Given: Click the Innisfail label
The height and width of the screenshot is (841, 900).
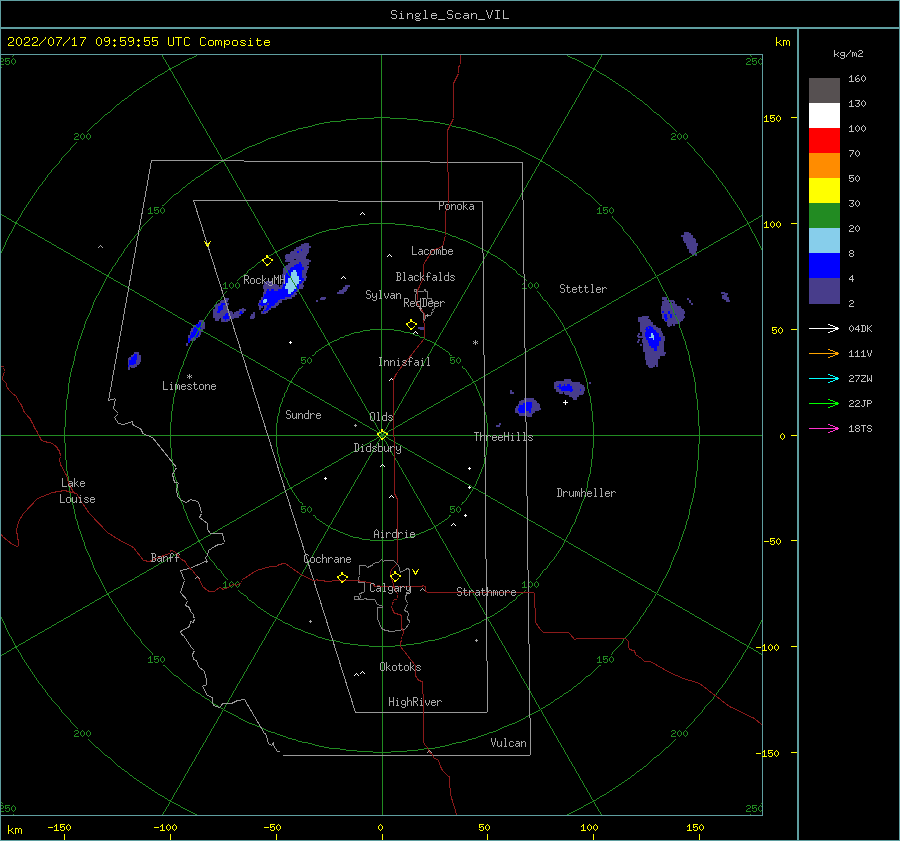Looking at the screenshot, I should tap(404, 362).
